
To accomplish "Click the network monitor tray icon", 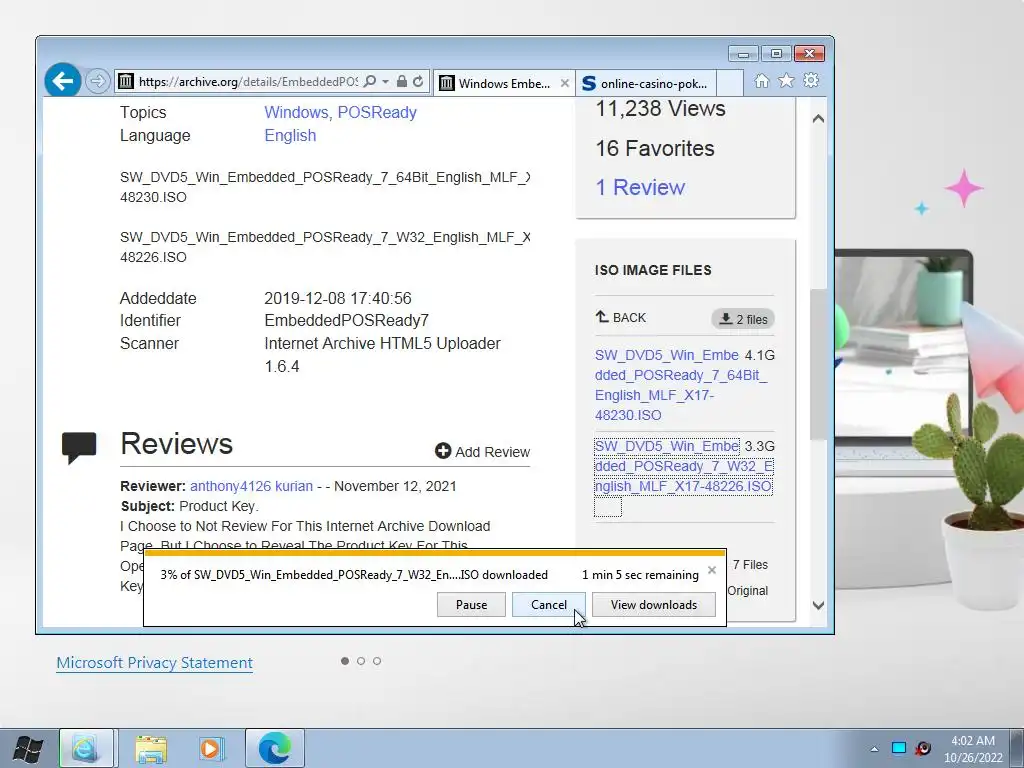I will click(x=899, y=748).
